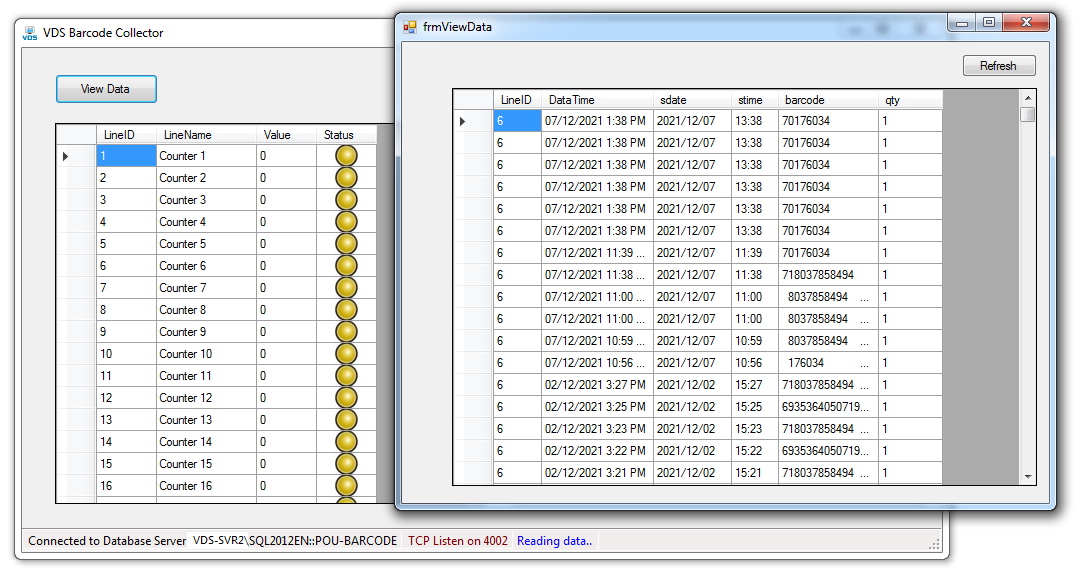Select the 'Counter 7' LineName cell
This screenshot has width=1073, height=570.
[x=207, y=288]
